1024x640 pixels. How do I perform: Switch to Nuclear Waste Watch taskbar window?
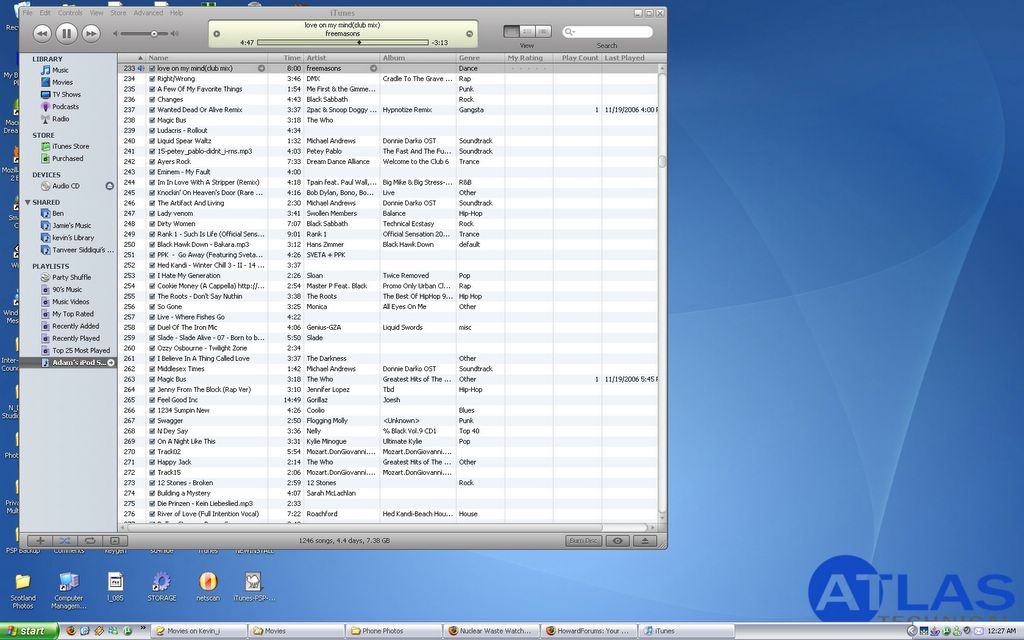pos(491,631)
